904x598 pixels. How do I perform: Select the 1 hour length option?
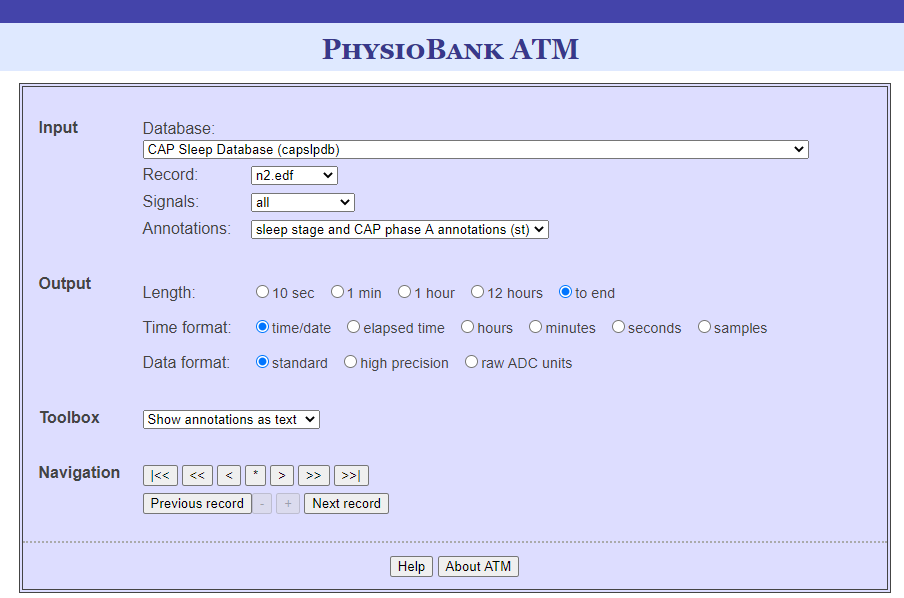(x=405, y=292)
